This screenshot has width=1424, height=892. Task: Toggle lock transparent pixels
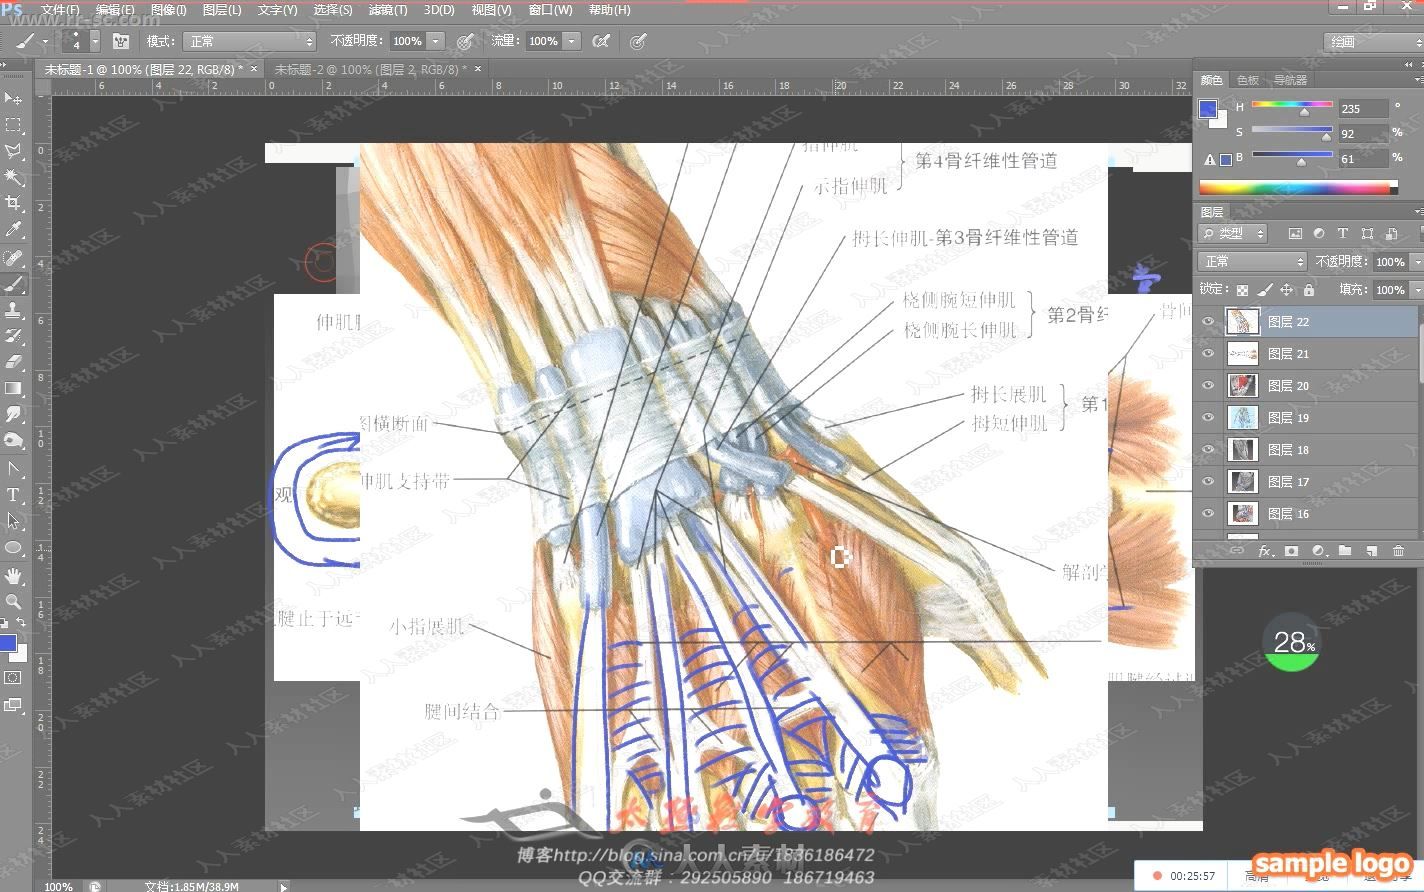click(x=1242, y=290)
